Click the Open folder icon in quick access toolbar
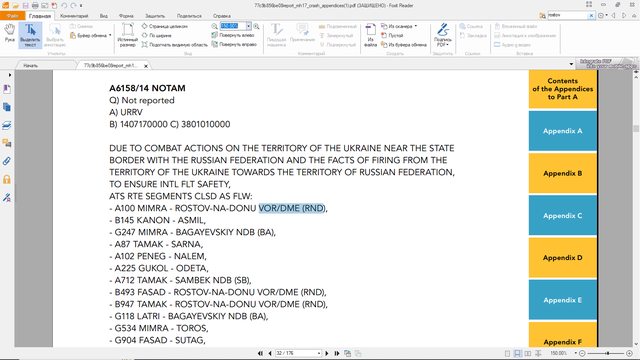This screenshot has width=640, height=360. tap(16, 6)
